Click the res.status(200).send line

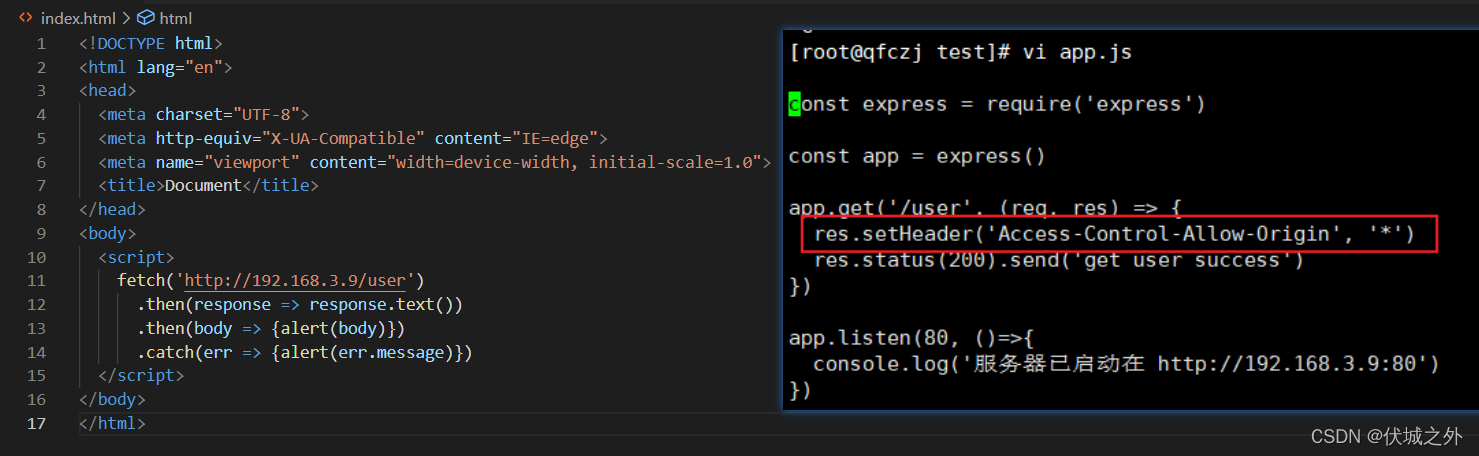(1059, 261)
